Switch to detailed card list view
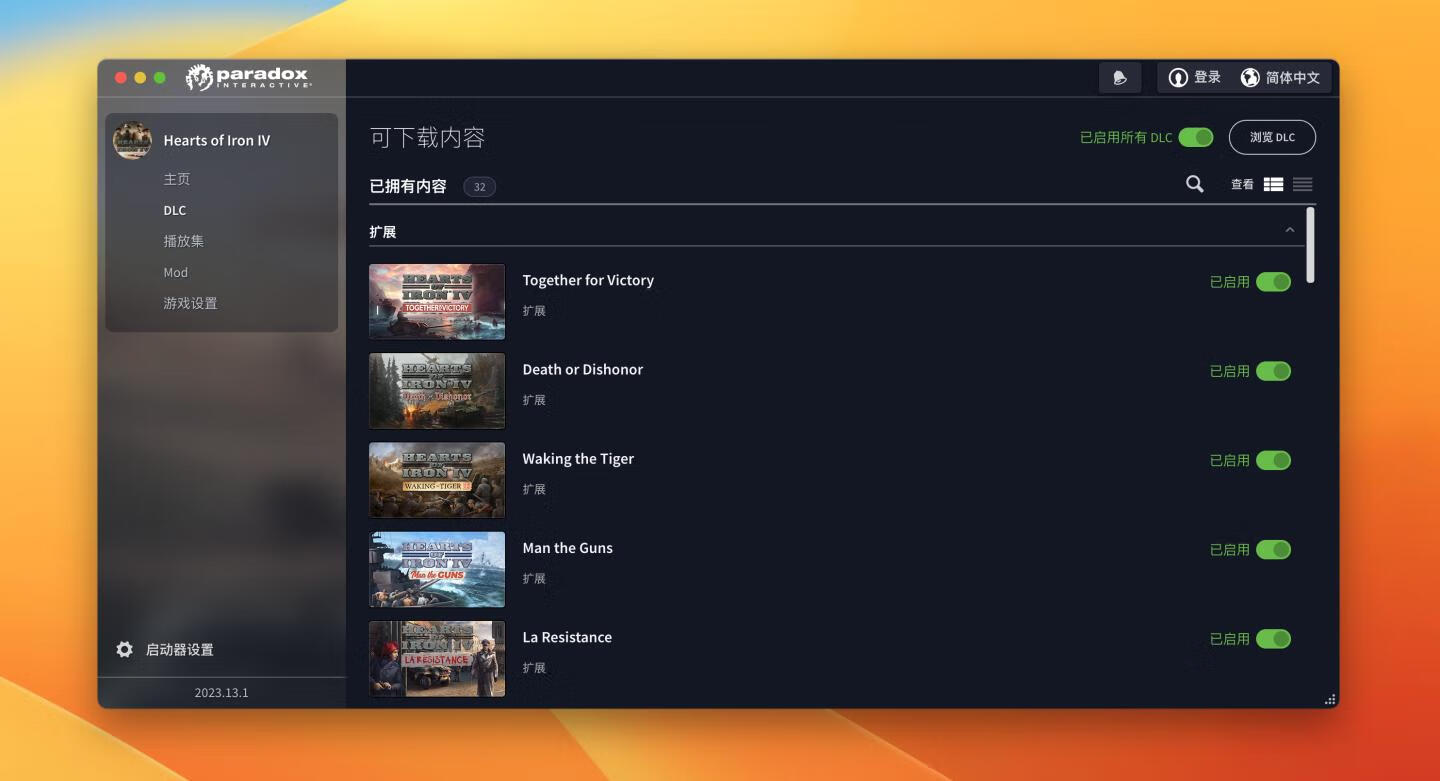Screen dimensions: 1440x781 click(x=1273, y=184)
